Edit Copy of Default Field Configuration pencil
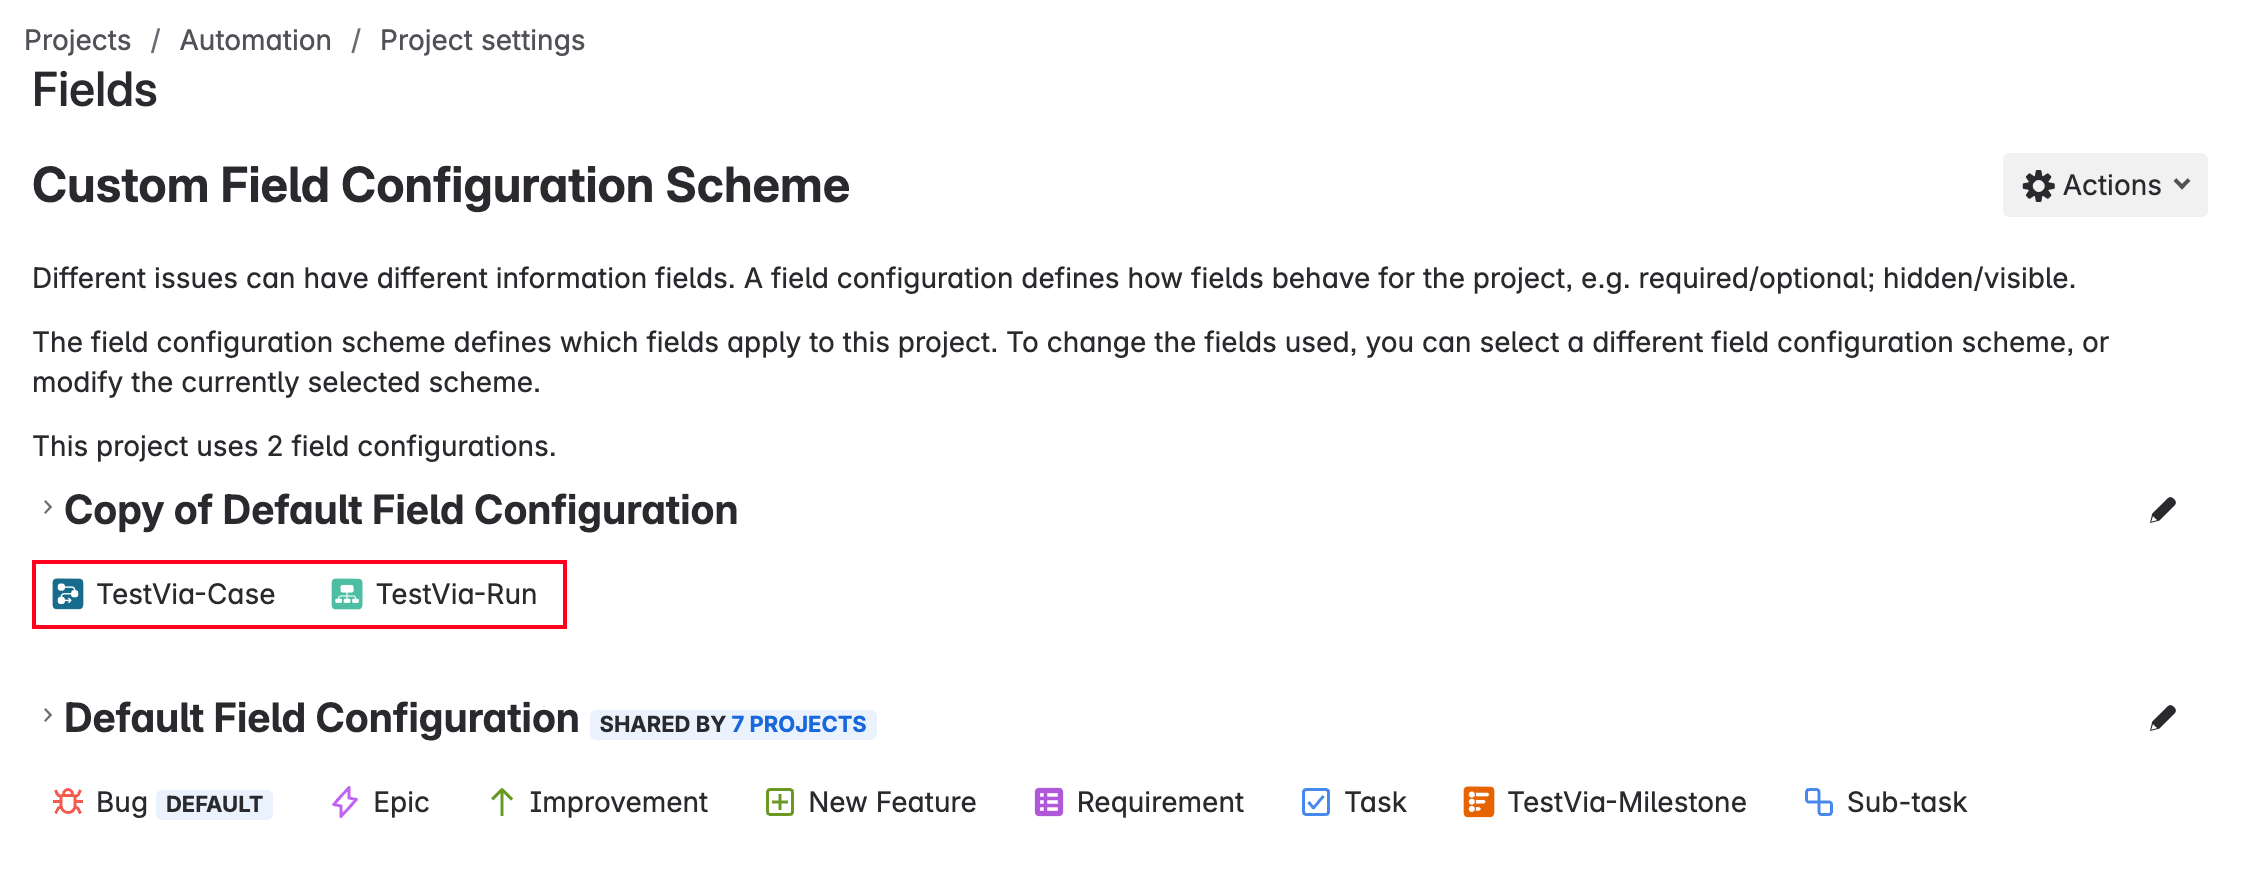The width and height of the screenshot is (2242, 878). 2162,511
